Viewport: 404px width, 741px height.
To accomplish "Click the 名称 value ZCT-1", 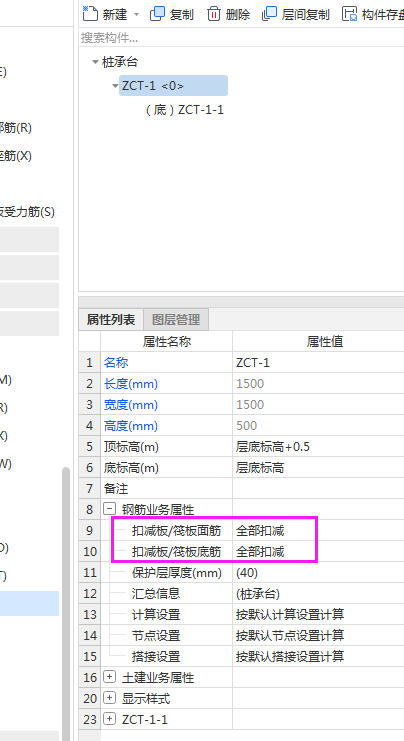I will (x=318, y=362).
